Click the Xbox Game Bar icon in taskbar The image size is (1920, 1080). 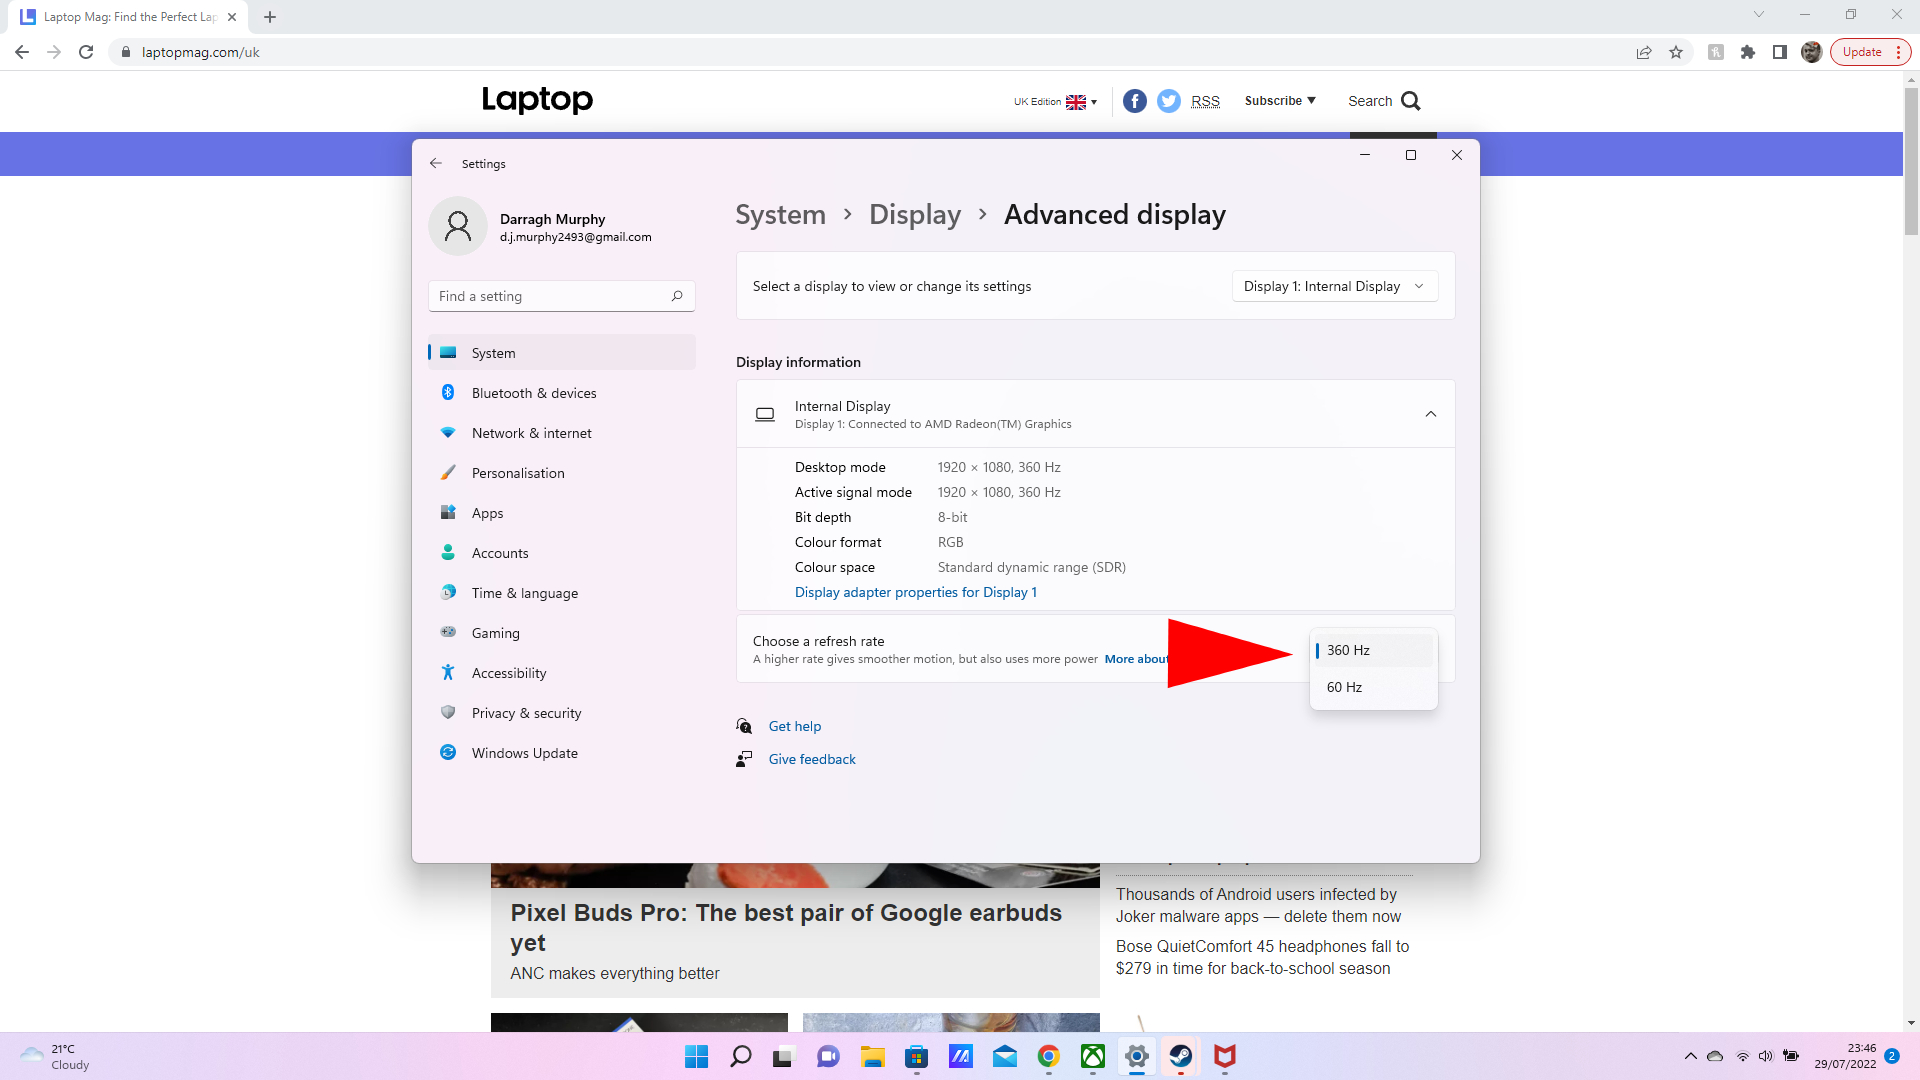[1092, 1056]
